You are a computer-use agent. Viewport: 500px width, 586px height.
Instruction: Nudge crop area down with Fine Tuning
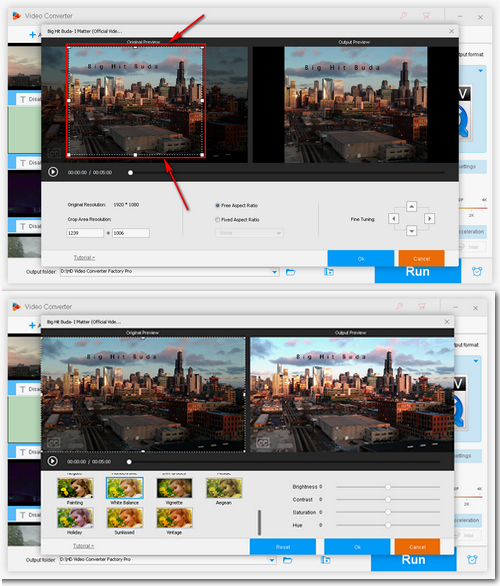click(411, 231)
